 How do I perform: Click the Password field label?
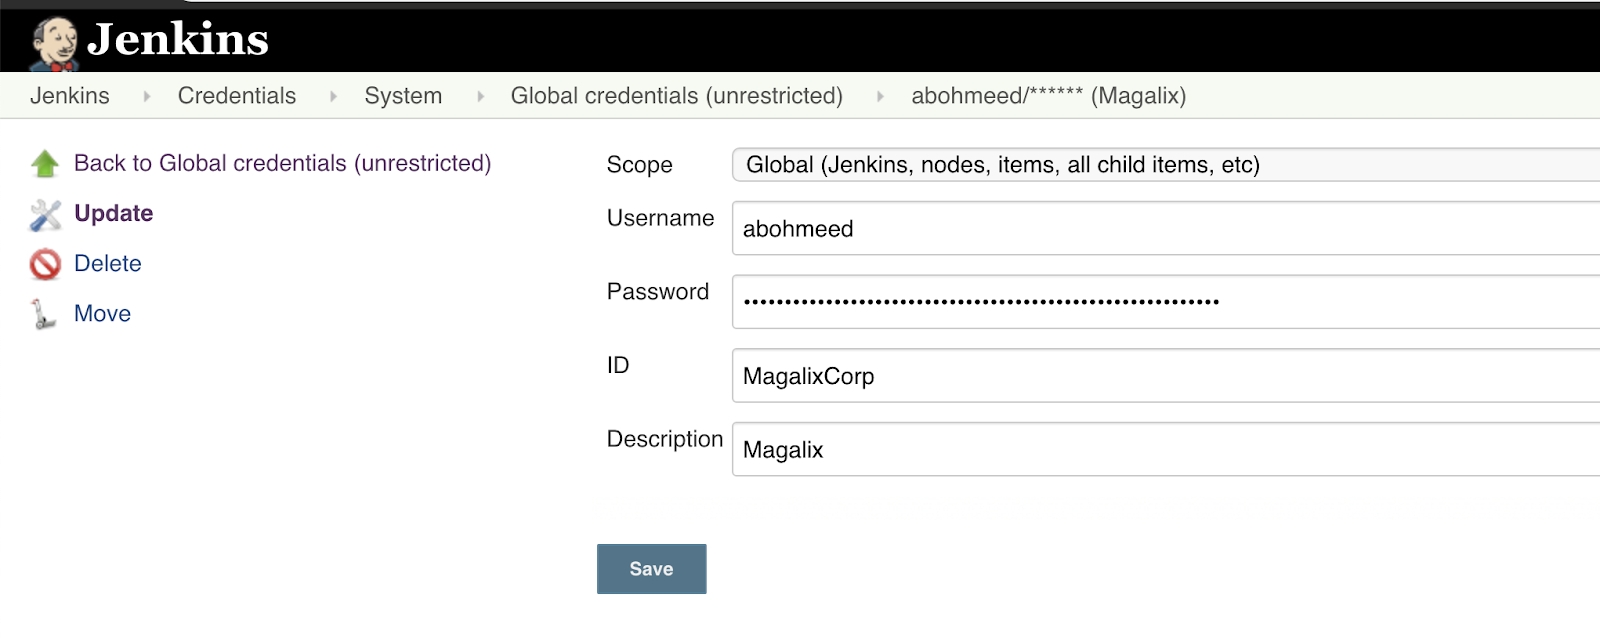click(658, 291)
